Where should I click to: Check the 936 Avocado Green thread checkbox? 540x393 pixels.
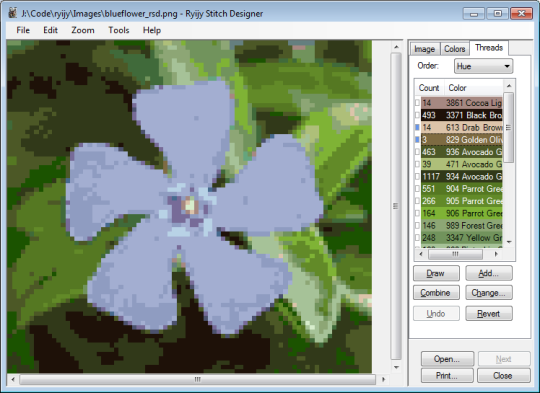coord(417,152)
